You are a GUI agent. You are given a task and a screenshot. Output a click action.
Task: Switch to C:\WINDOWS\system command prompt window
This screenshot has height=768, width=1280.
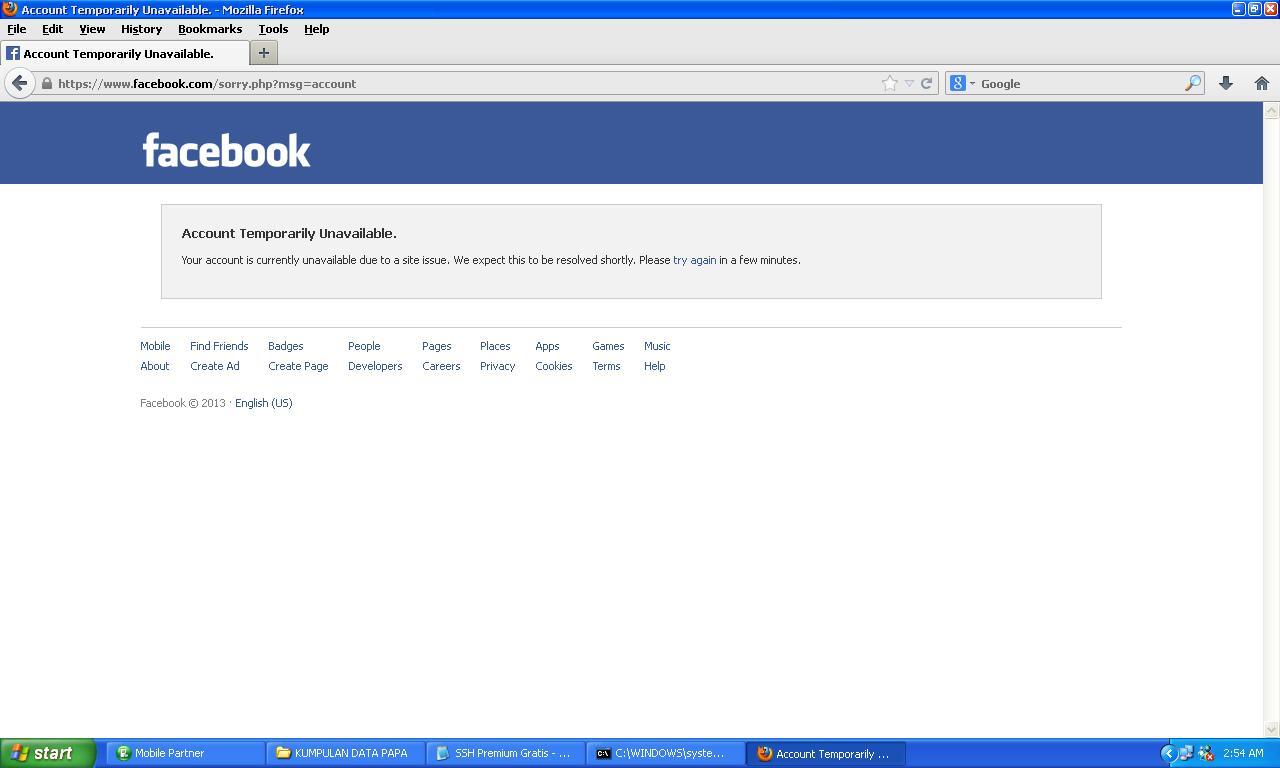point(666,753)
